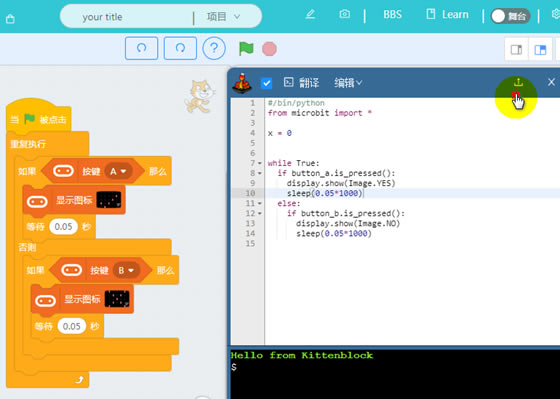The image size is (560, 399).
Task: Edit the 'your title' project name field
Action: 102,17
